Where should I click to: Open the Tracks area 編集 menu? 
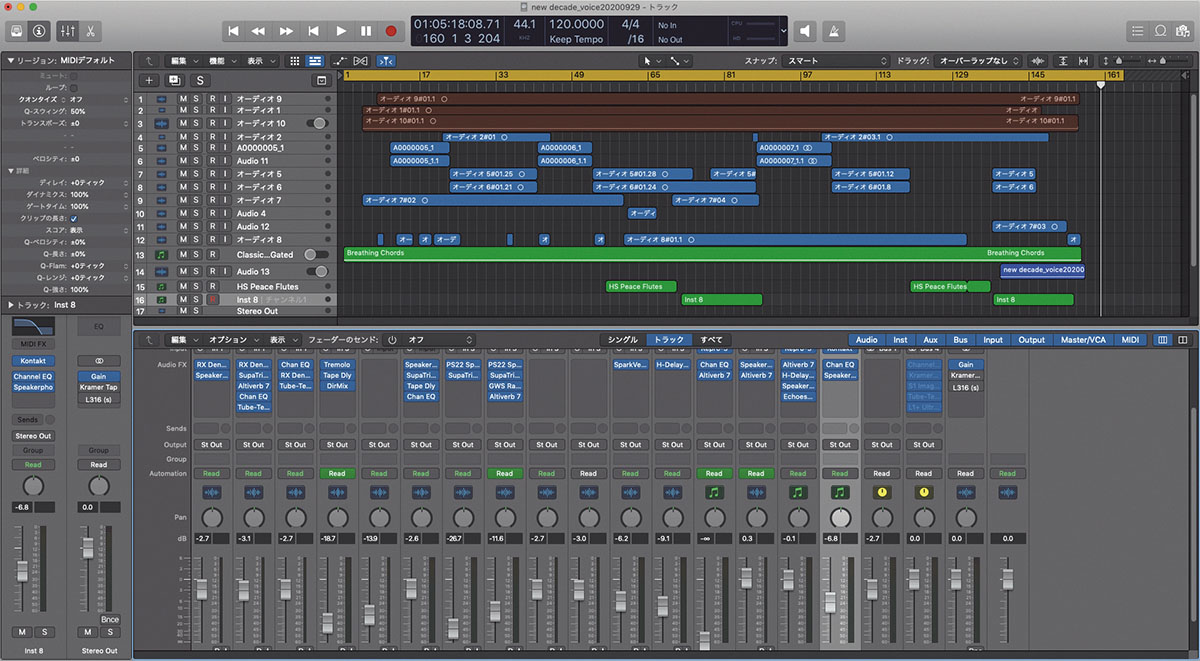pos(183,61)
